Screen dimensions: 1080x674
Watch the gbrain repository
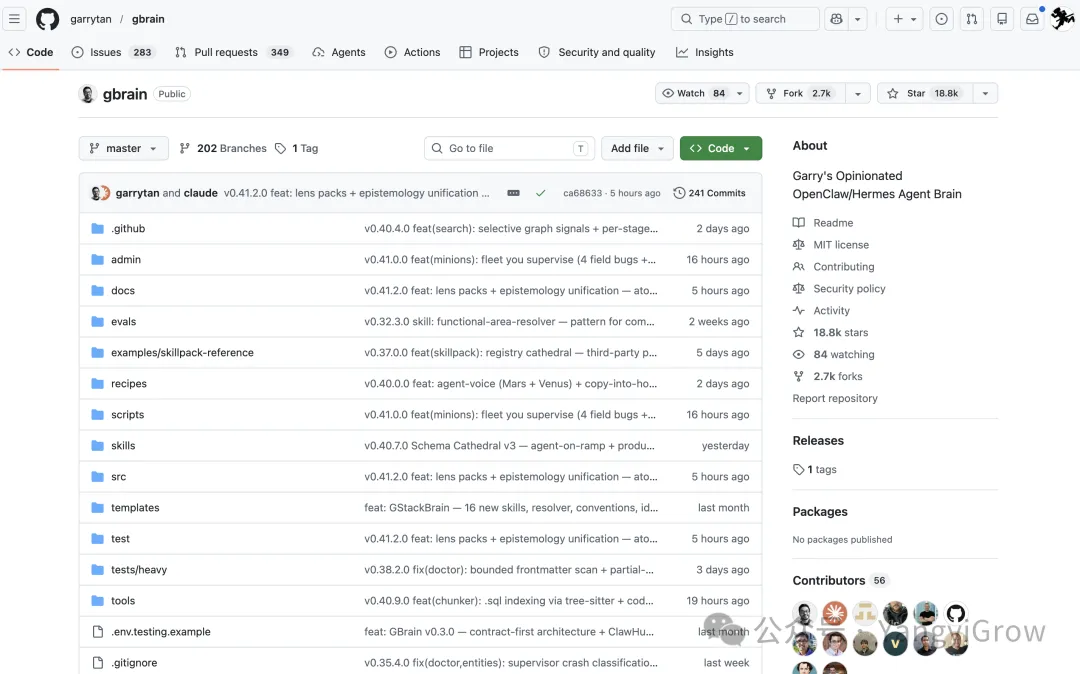coord(694,93)
